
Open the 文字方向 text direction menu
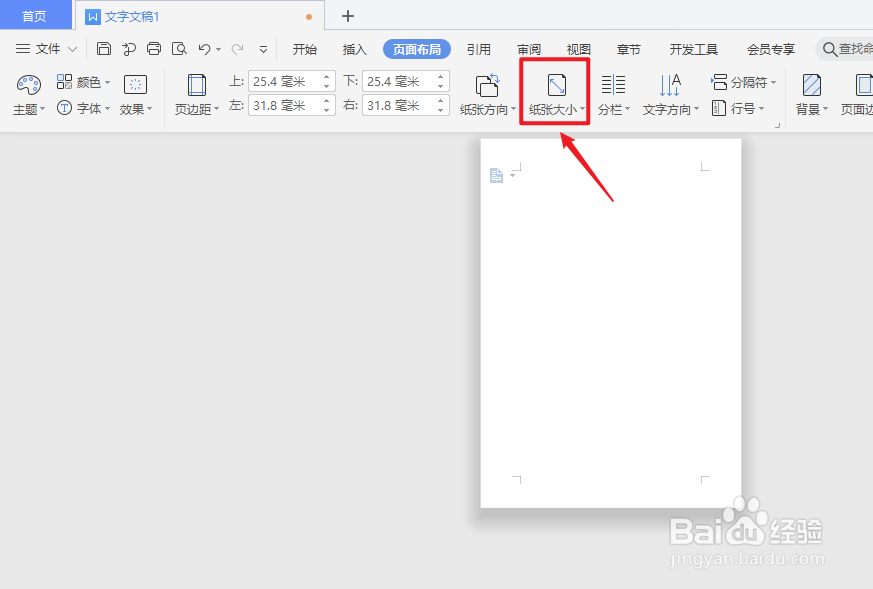pos(670,95)
